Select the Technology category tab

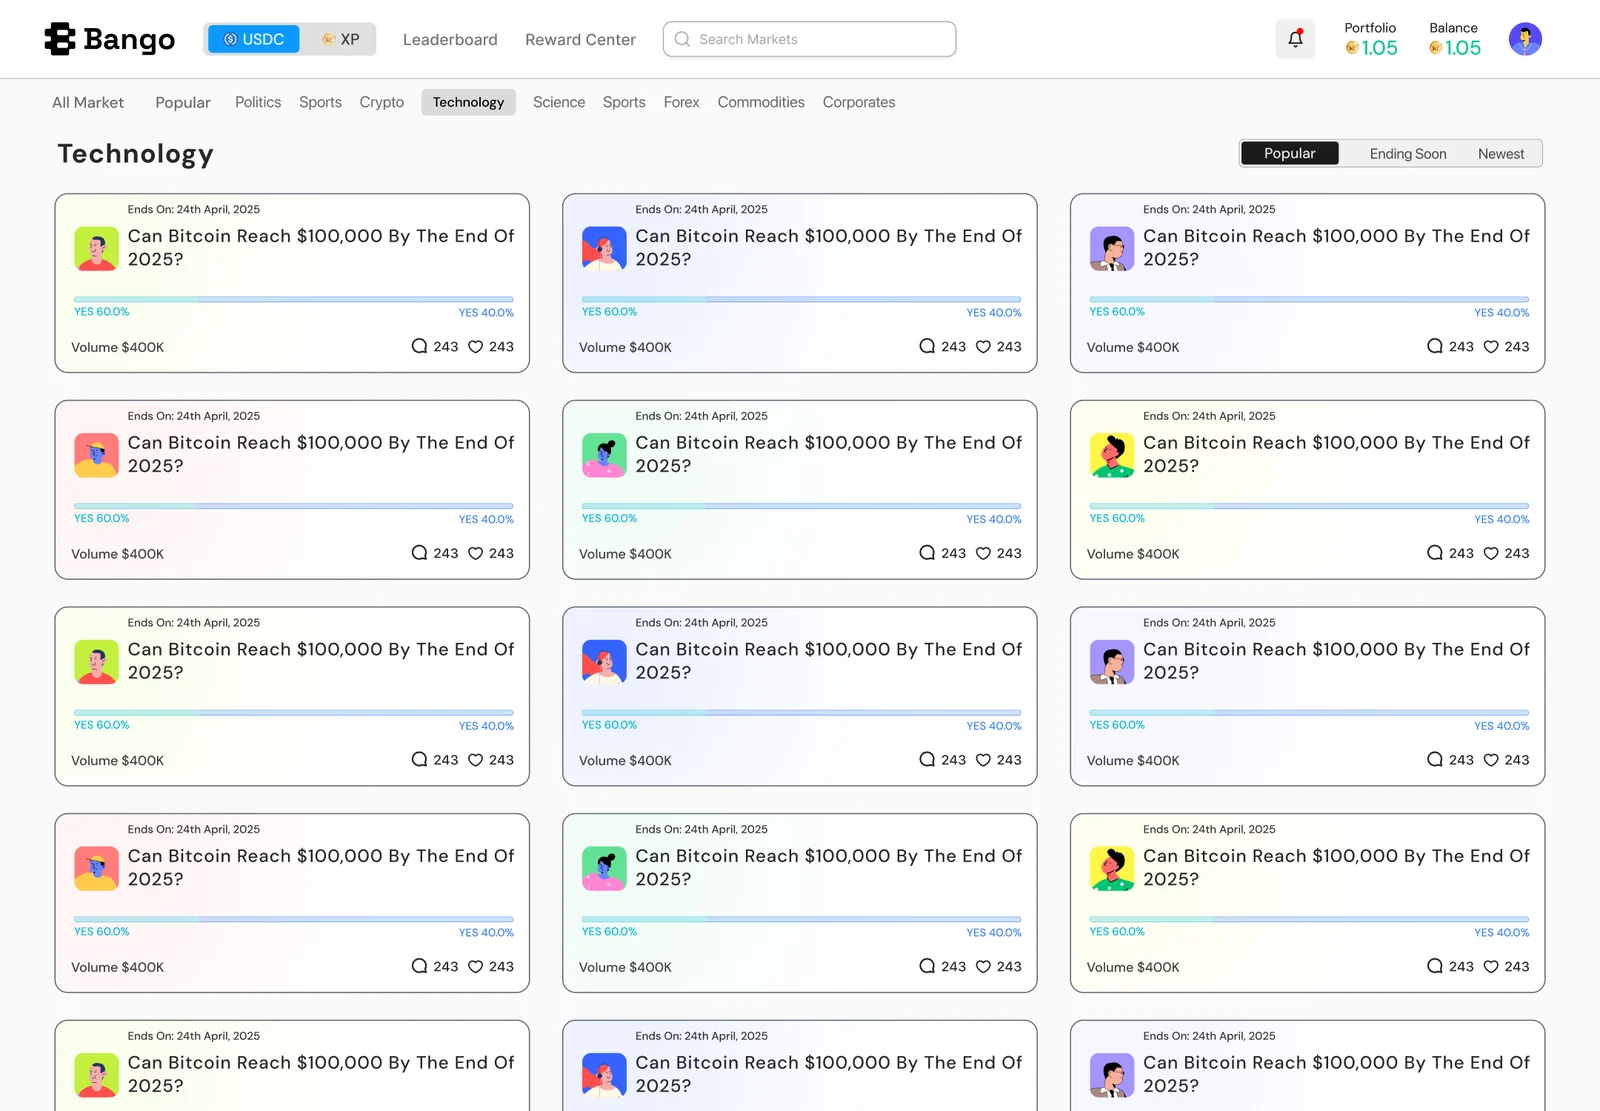click(468, 102)
